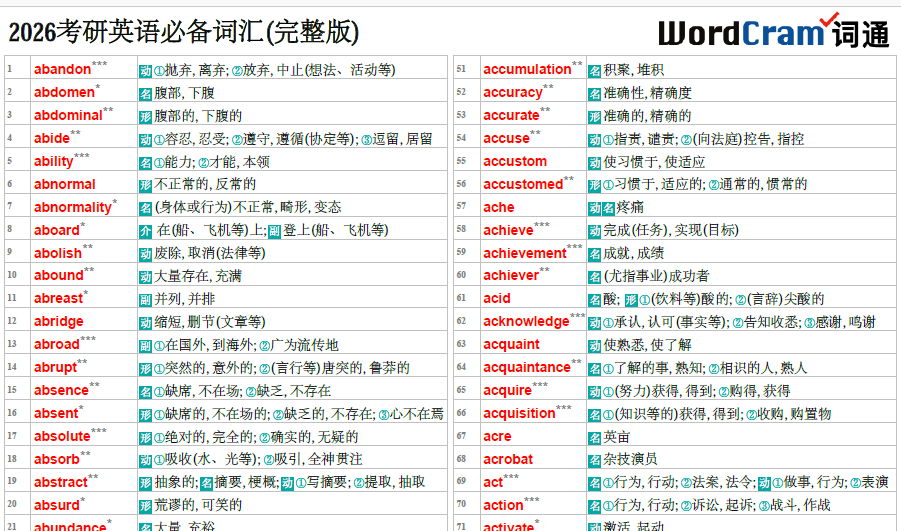
Task: Select the word "accustom"
Action: (x=515, y=161)
